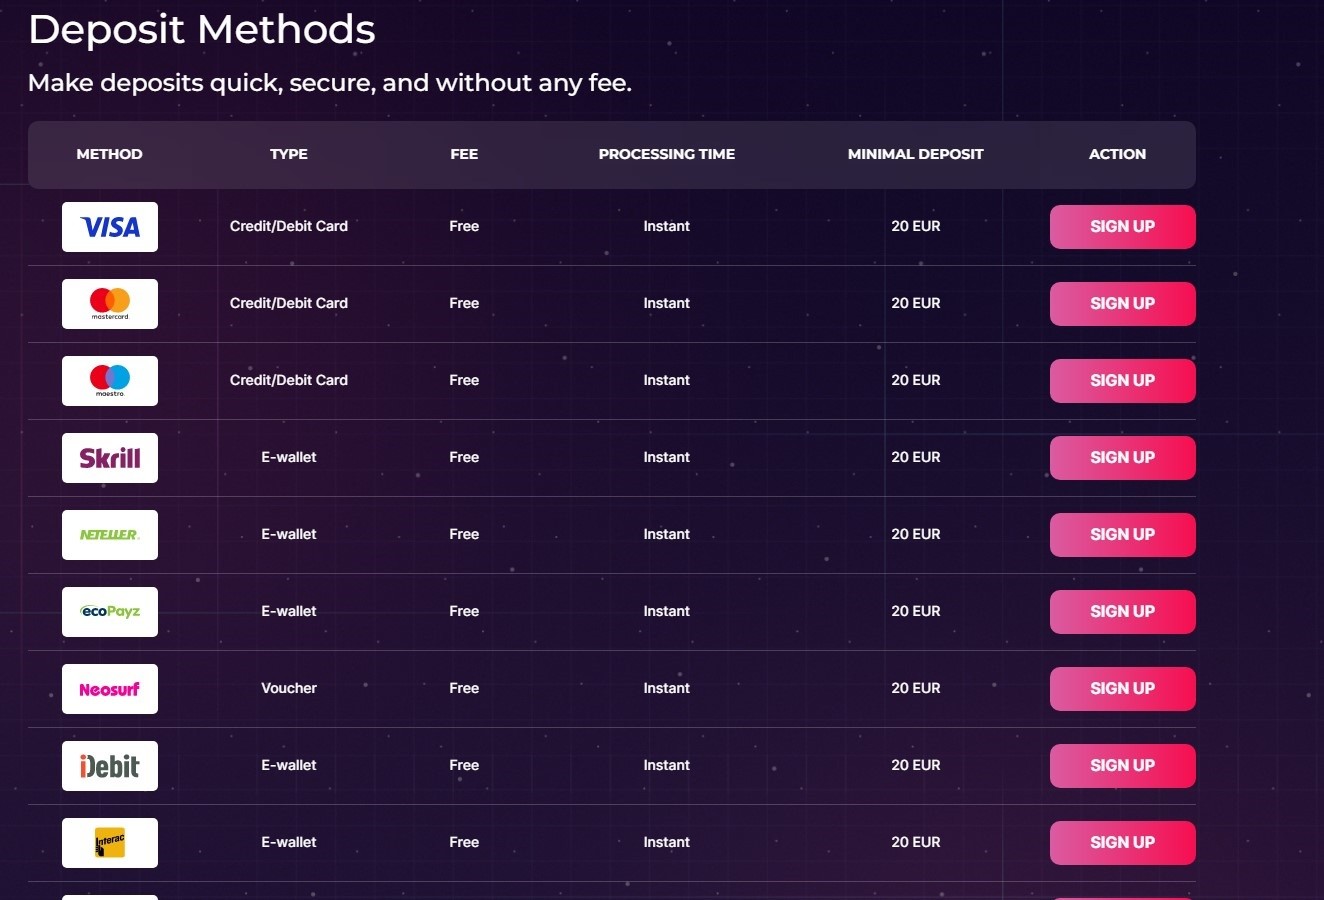Click the VISA payment logo

coord(110,227)
